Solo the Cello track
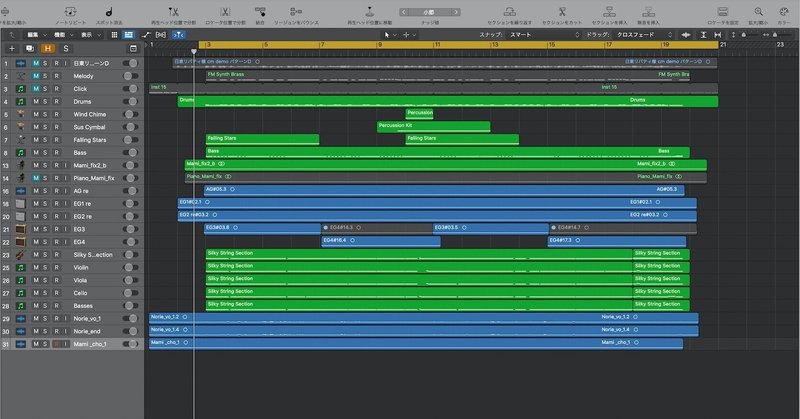Viewport: 800px width, 419px height. pos(45,293)
